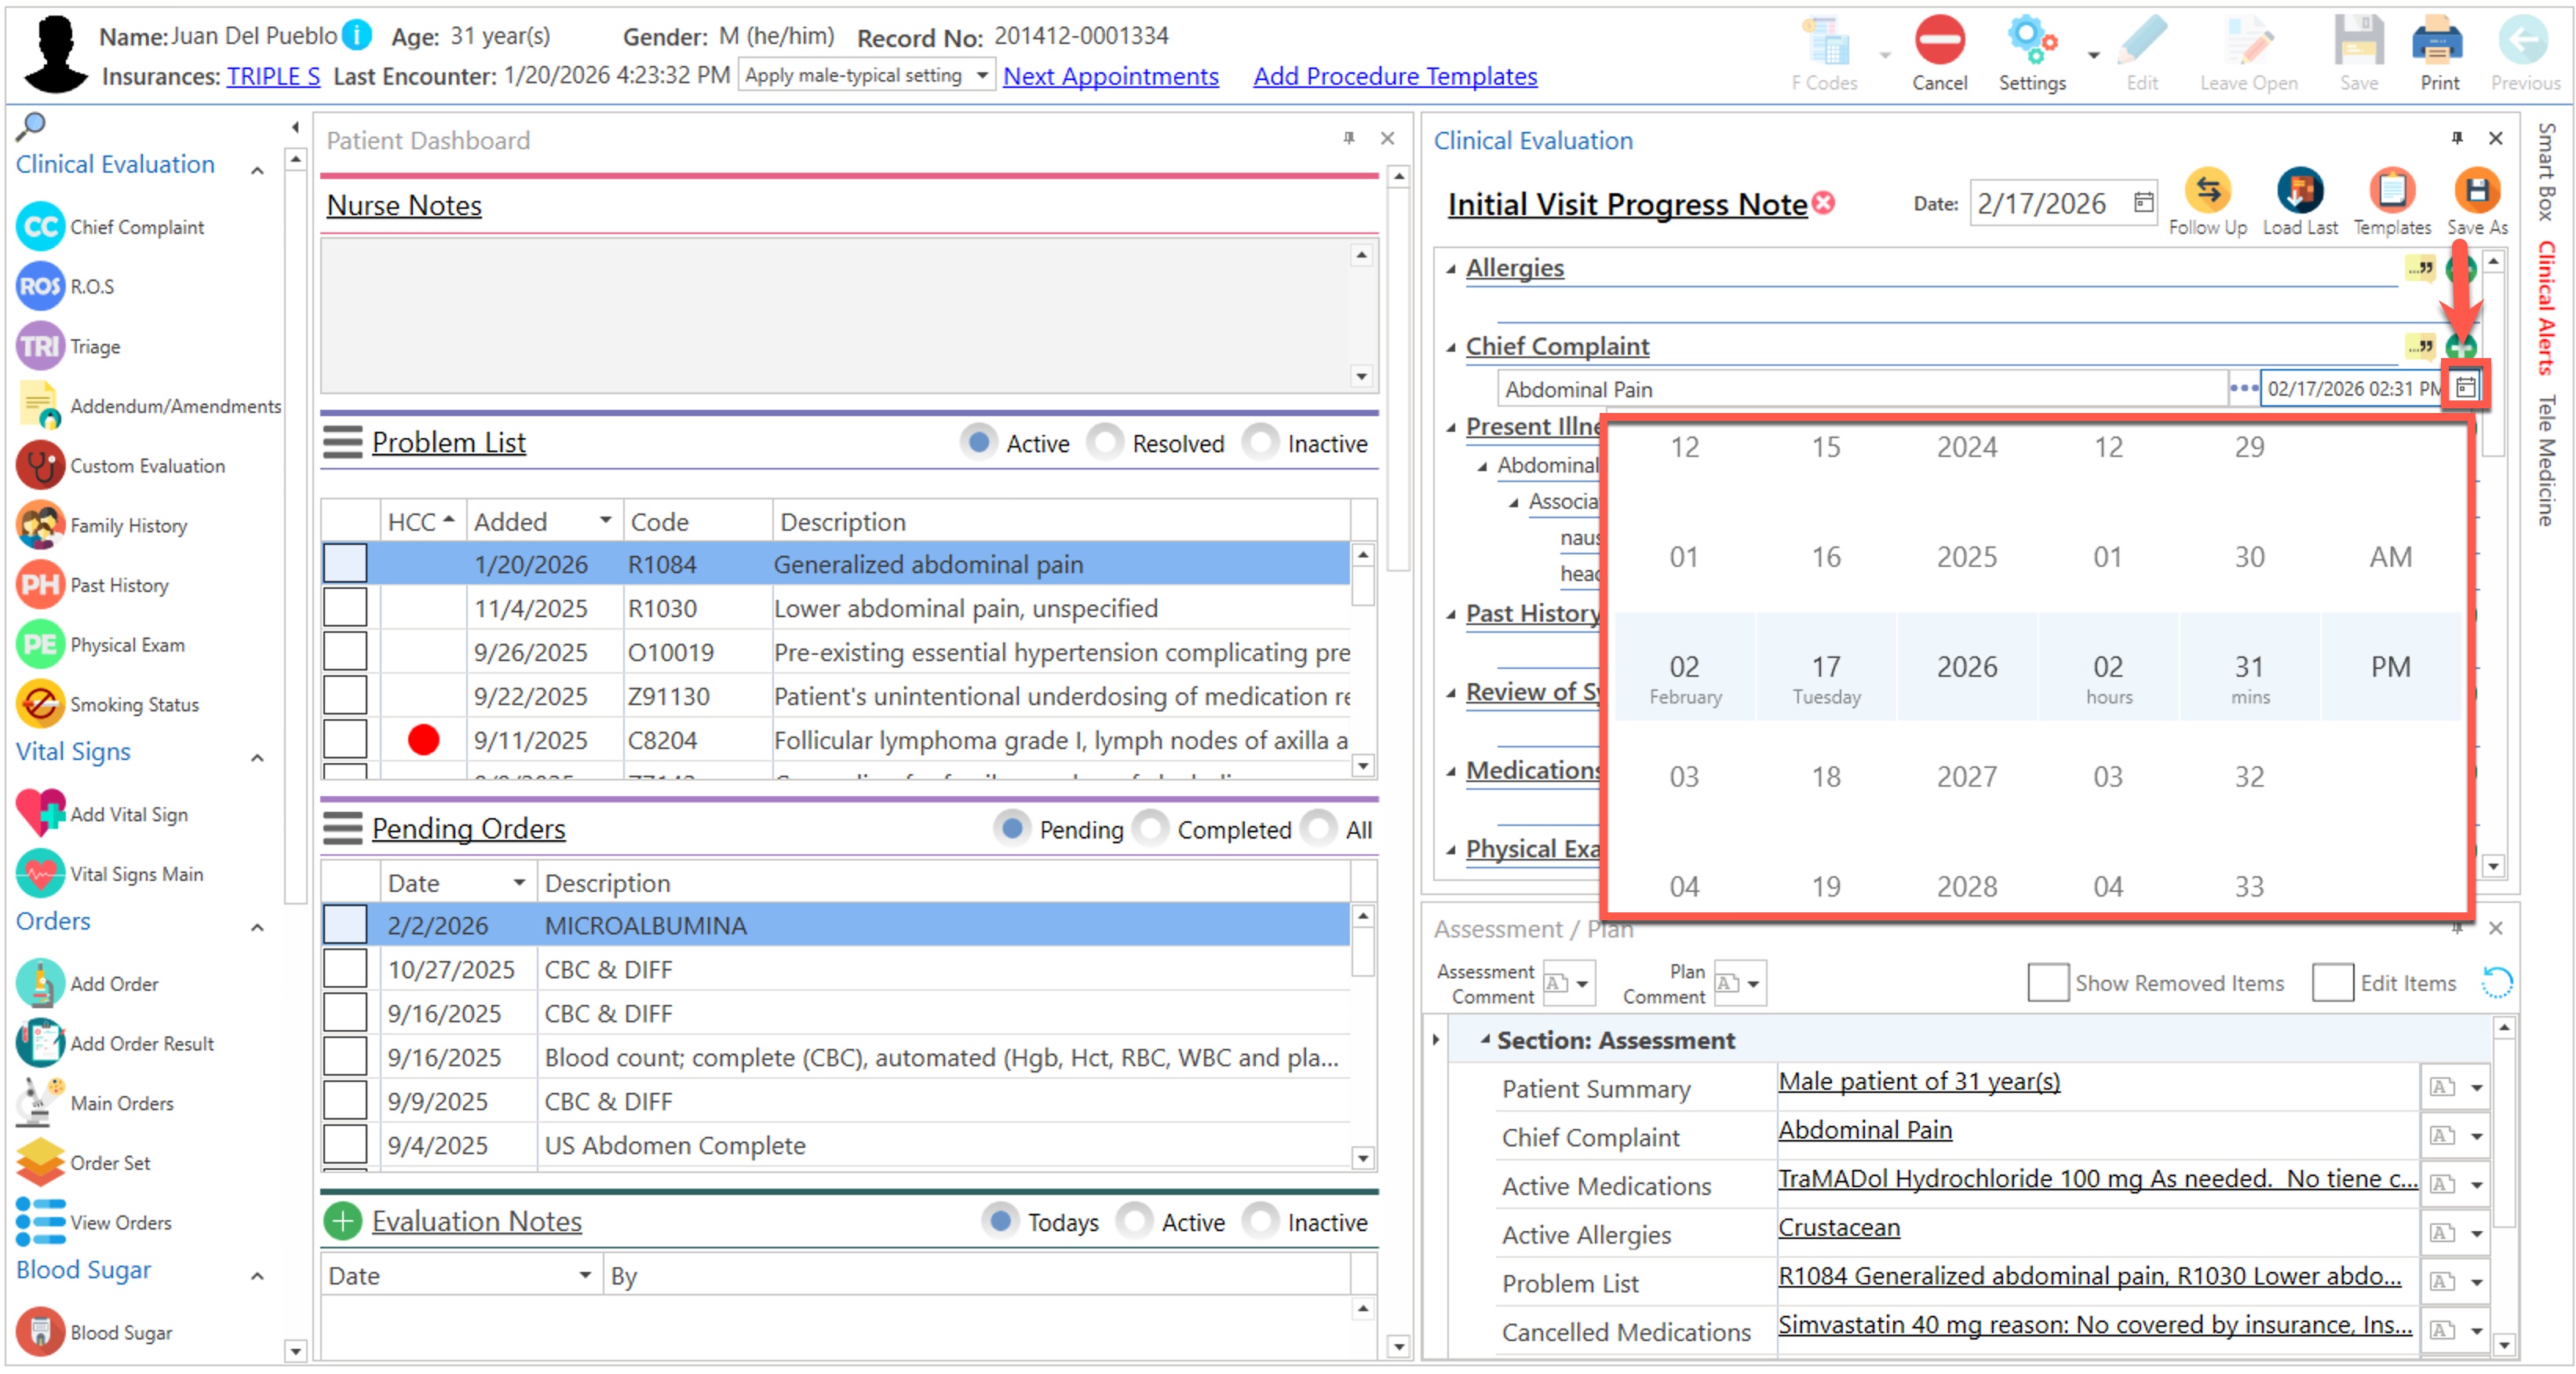Select the Completed radio in Pending Orders
This screenshot has height=1374, width=2576.
click(1151, 829)
